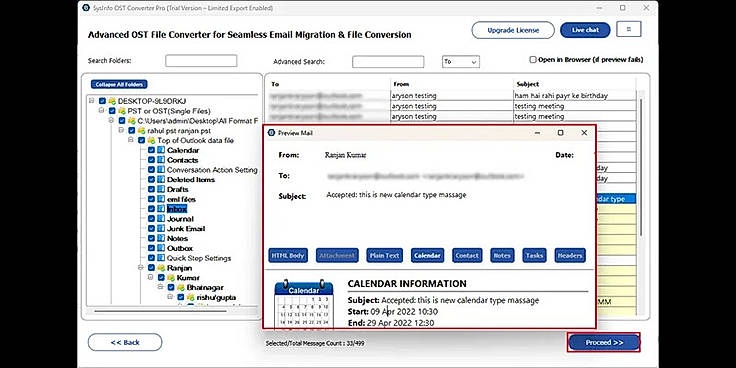Click the Kumar folder icon in the tree

click(171, 278)
